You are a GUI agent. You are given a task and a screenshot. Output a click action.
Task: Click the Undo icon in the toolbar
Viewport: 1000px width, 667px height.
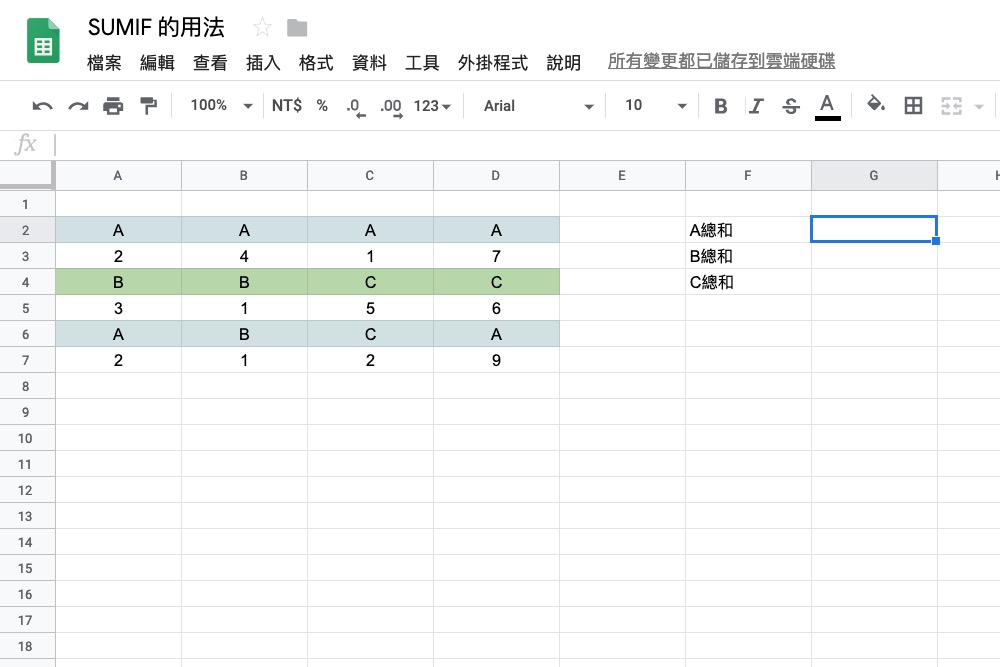pyautogui.click(x=41, y=105)
